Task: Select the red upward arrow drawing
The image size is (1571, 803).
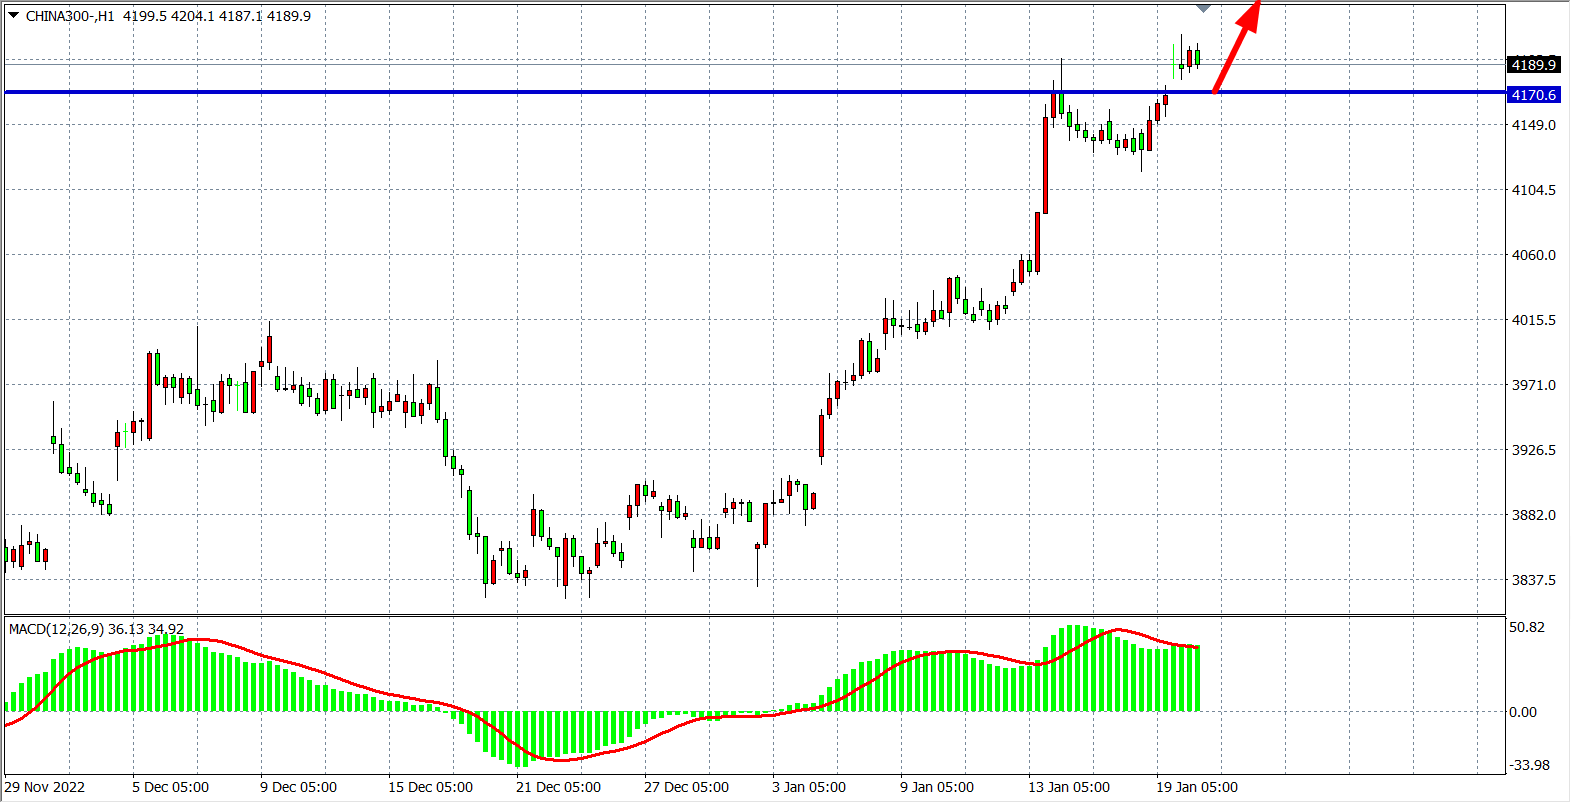Action: (x=1236, y=46)
